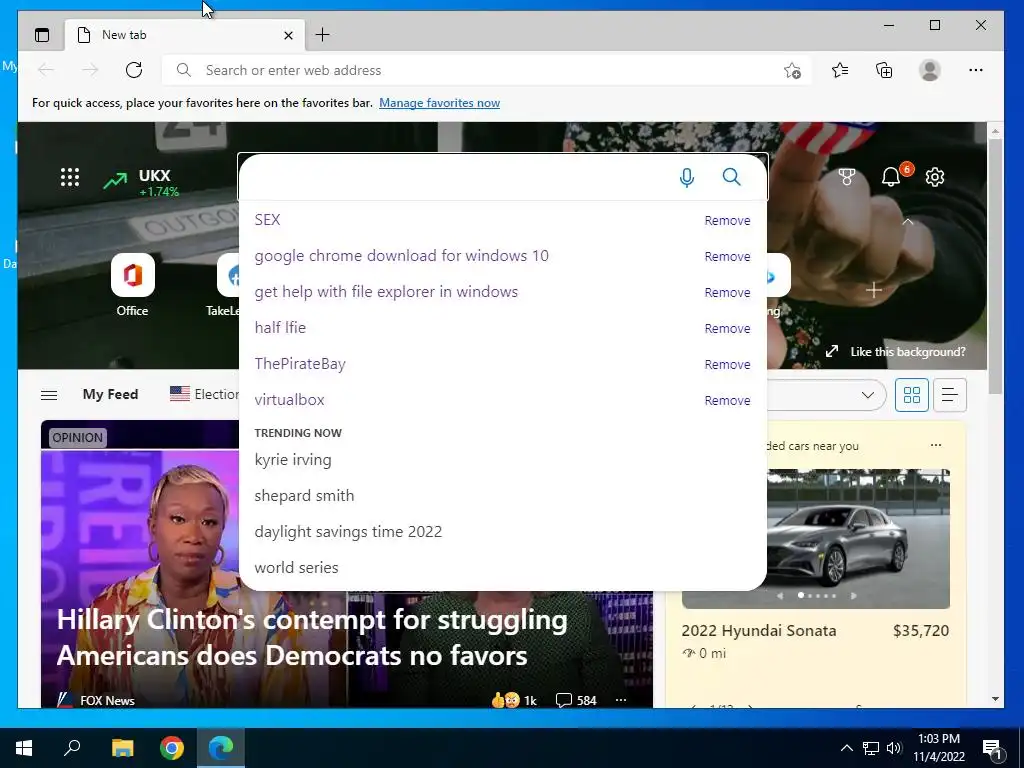Switch feed to grid view
Image resolution: width=1024 pixels, height=768 pixels.
point(912,394)
